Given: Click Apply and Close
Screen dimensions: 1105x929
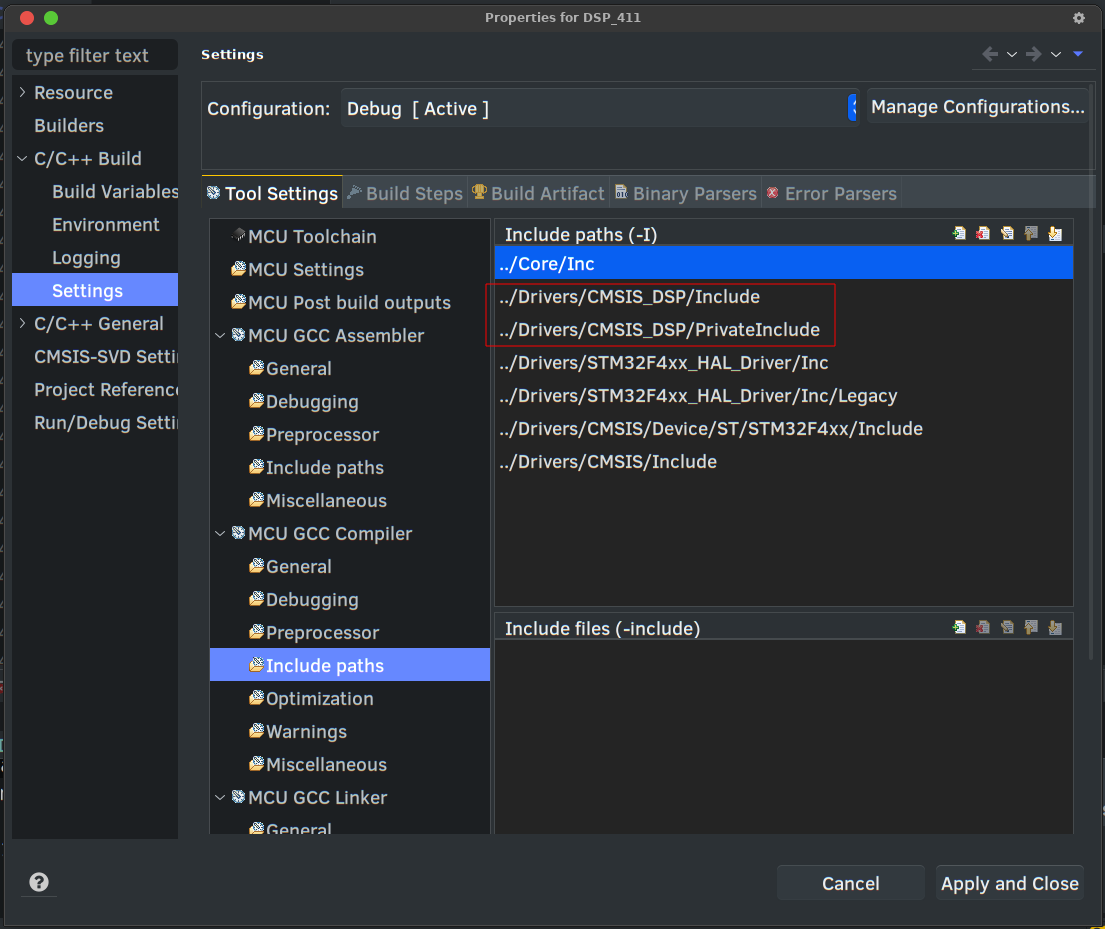Looking at the screenshot, I should [1009, 882].
